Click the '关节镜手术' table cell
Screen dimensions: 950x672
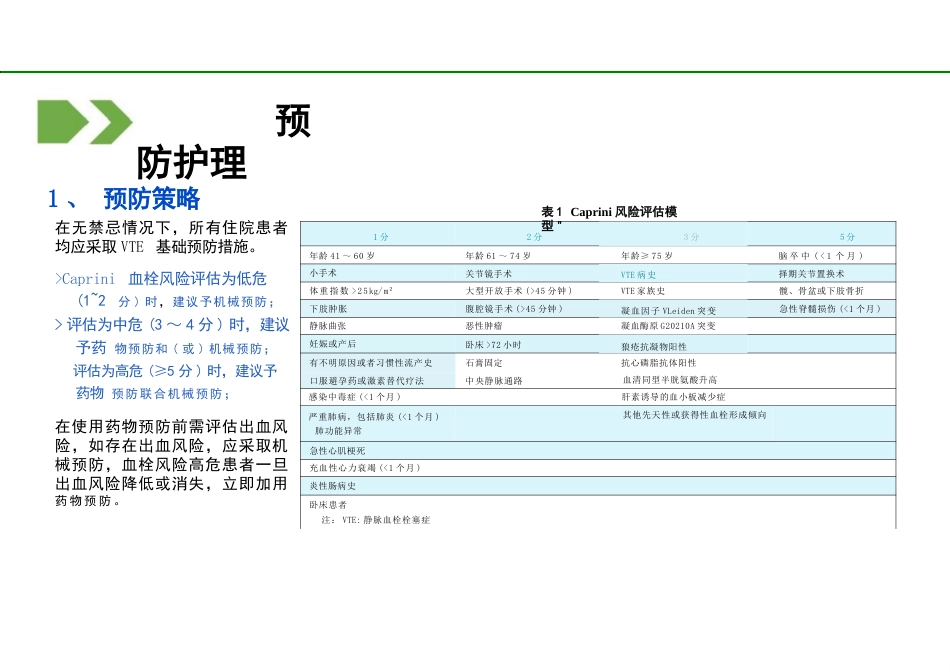488,274
